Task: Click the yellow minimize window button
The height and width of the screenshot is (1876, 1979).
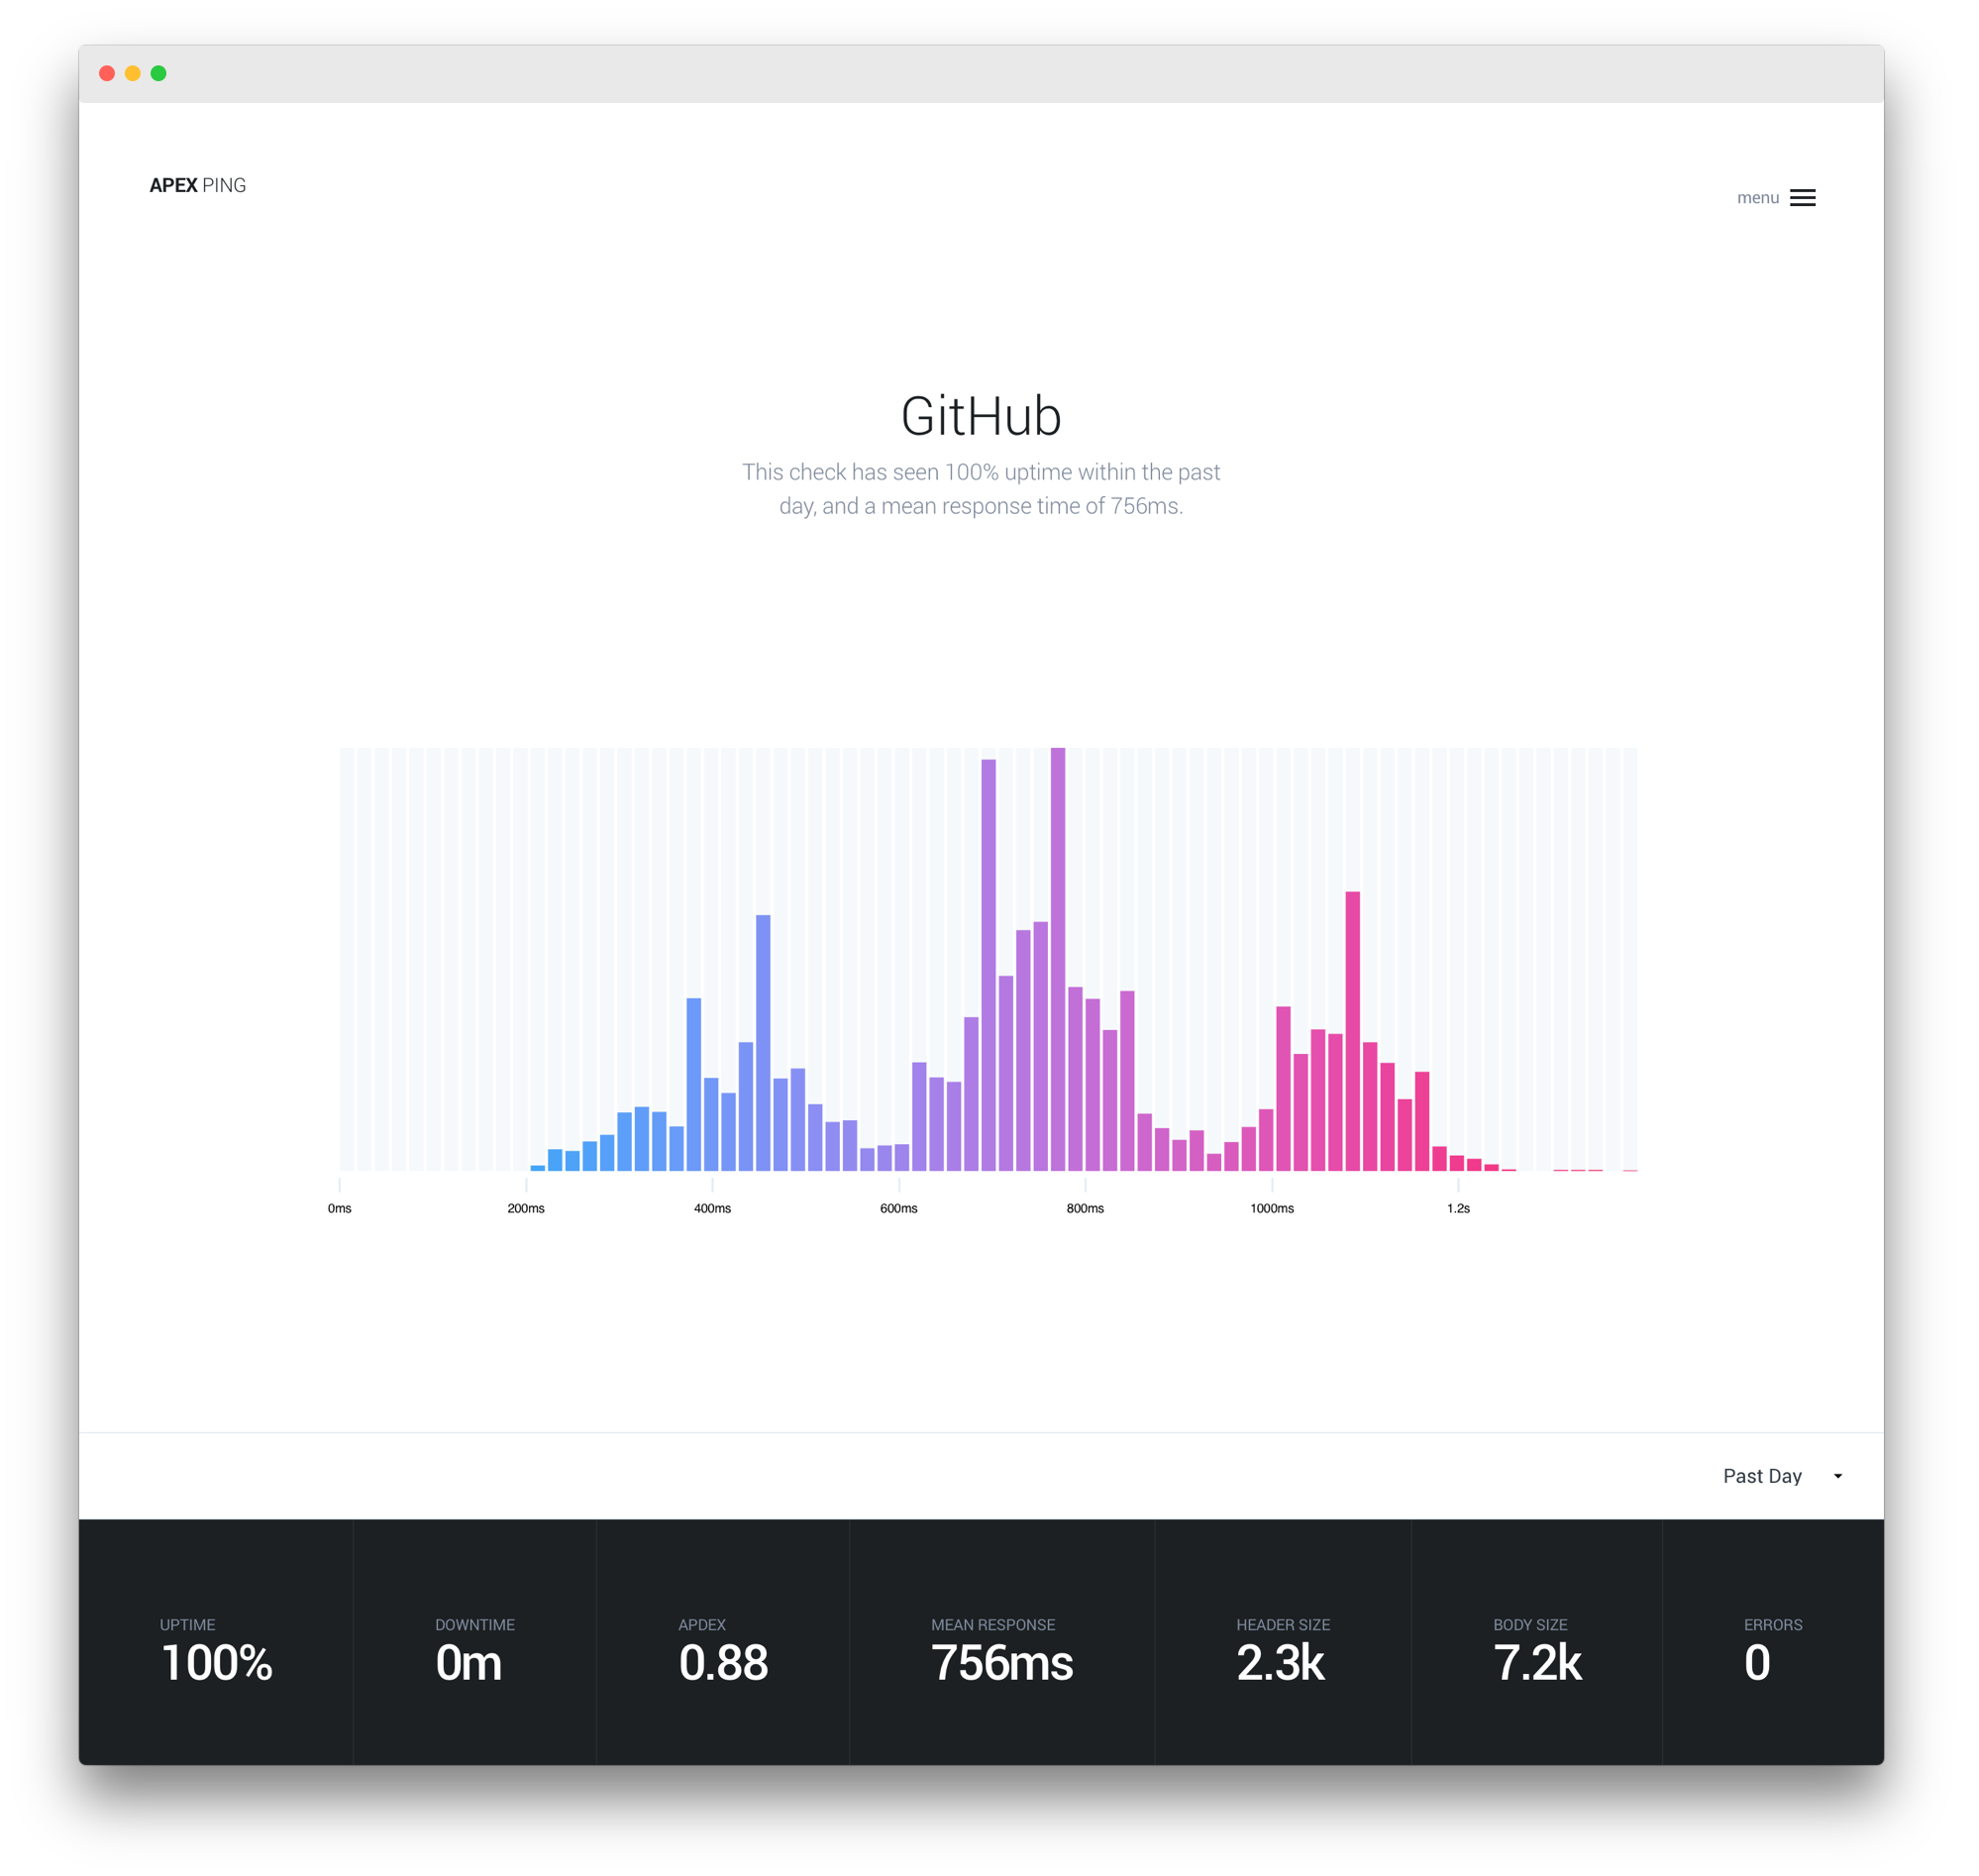Action: click(134, 74)
